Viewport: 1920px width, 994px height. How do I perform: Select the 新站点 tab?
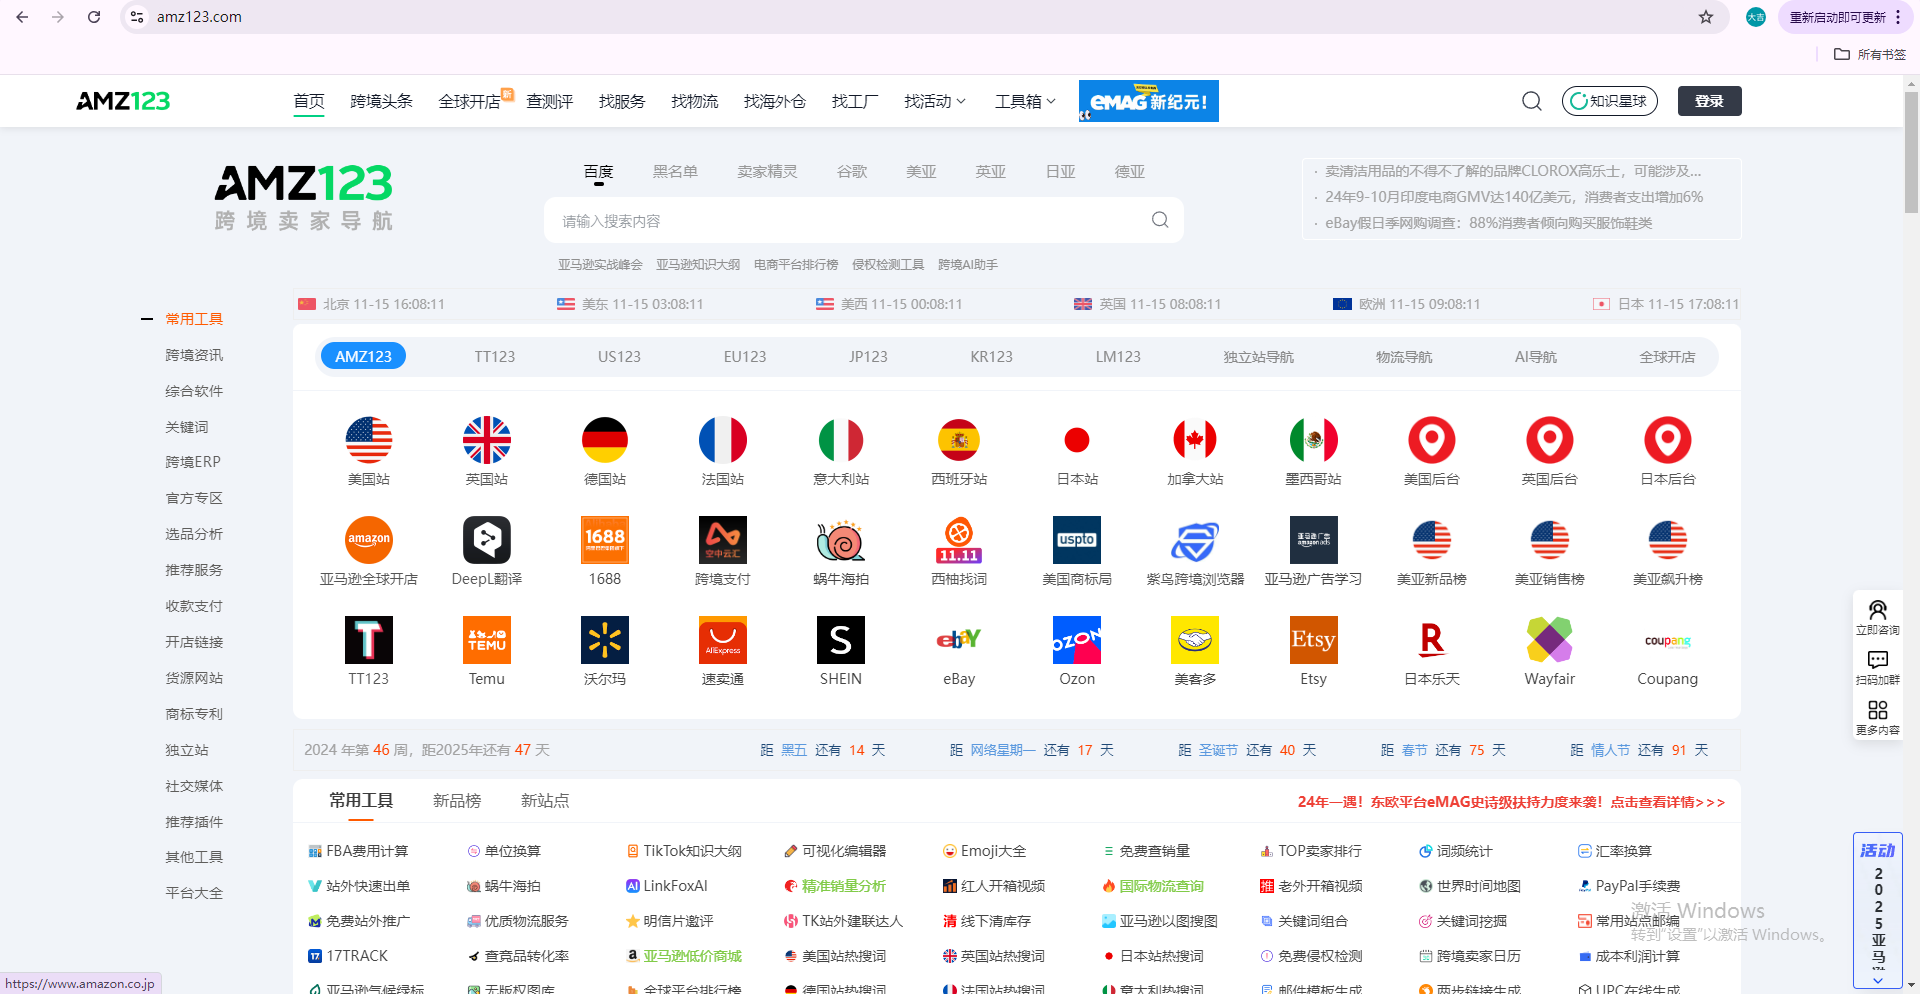[x=545, y=800]
